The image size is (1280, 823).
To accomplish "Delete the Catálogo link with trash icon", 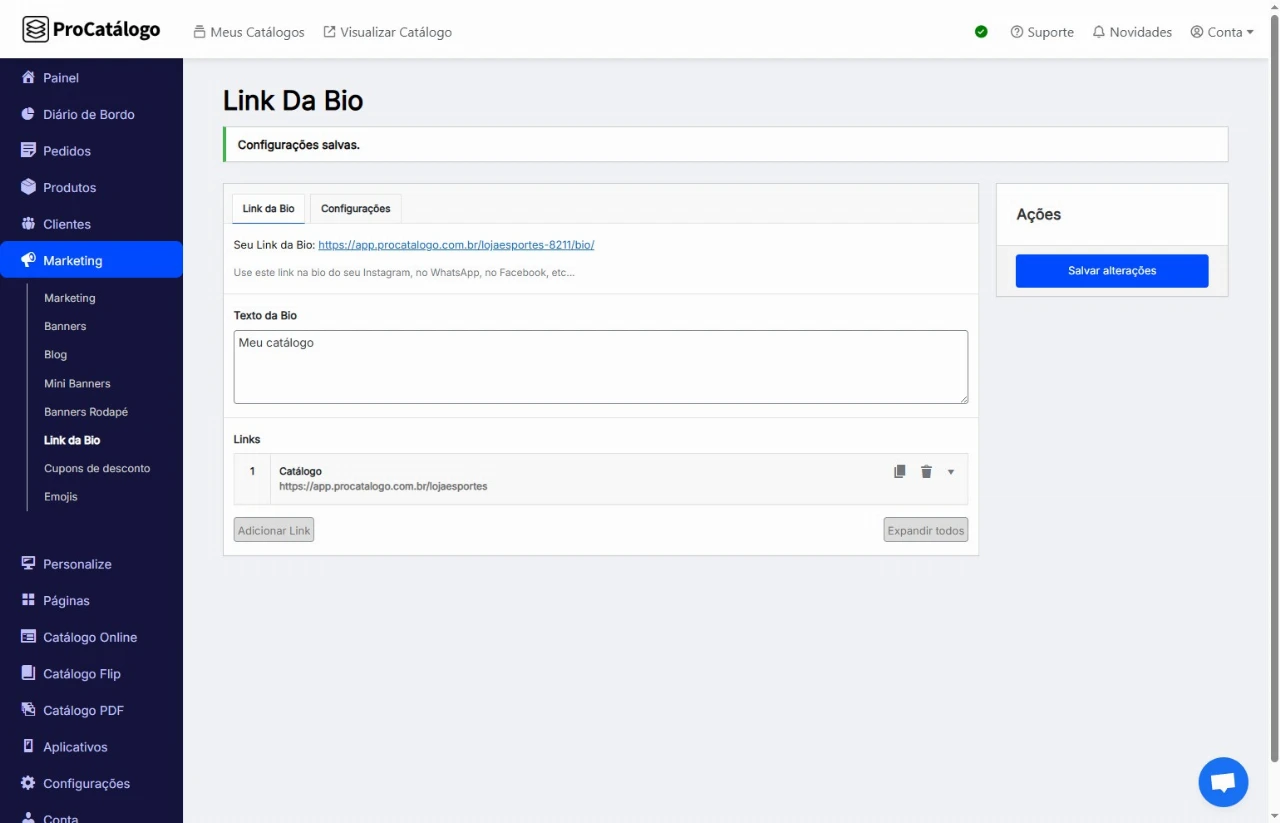I will (x=926, y=472).
